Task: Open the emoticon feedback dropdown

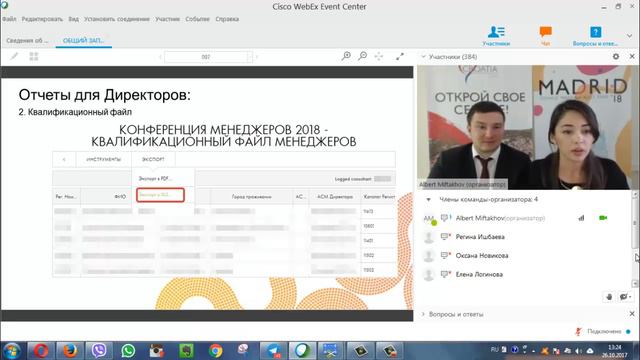Action: point(625,297)
